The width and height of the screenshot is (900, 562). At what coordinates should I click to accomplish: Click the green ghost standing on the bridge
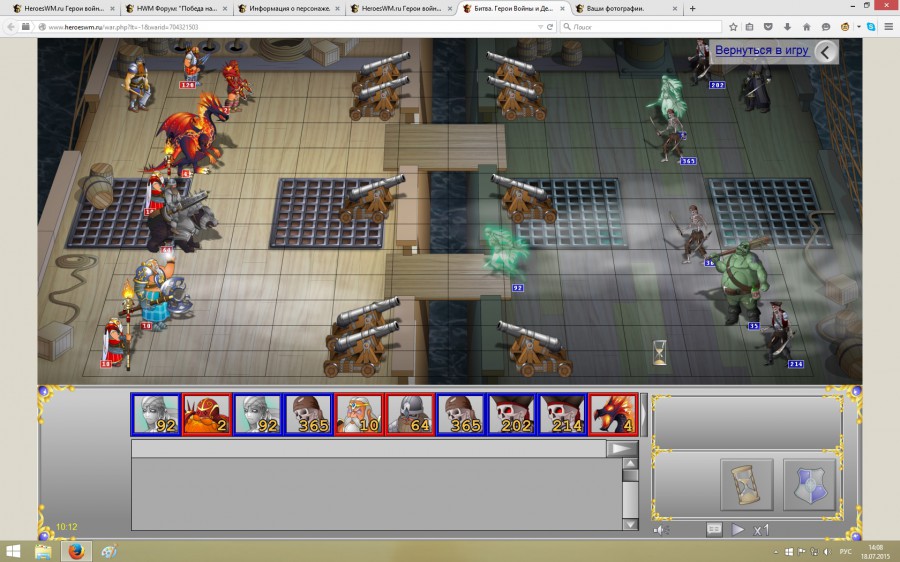504,253
